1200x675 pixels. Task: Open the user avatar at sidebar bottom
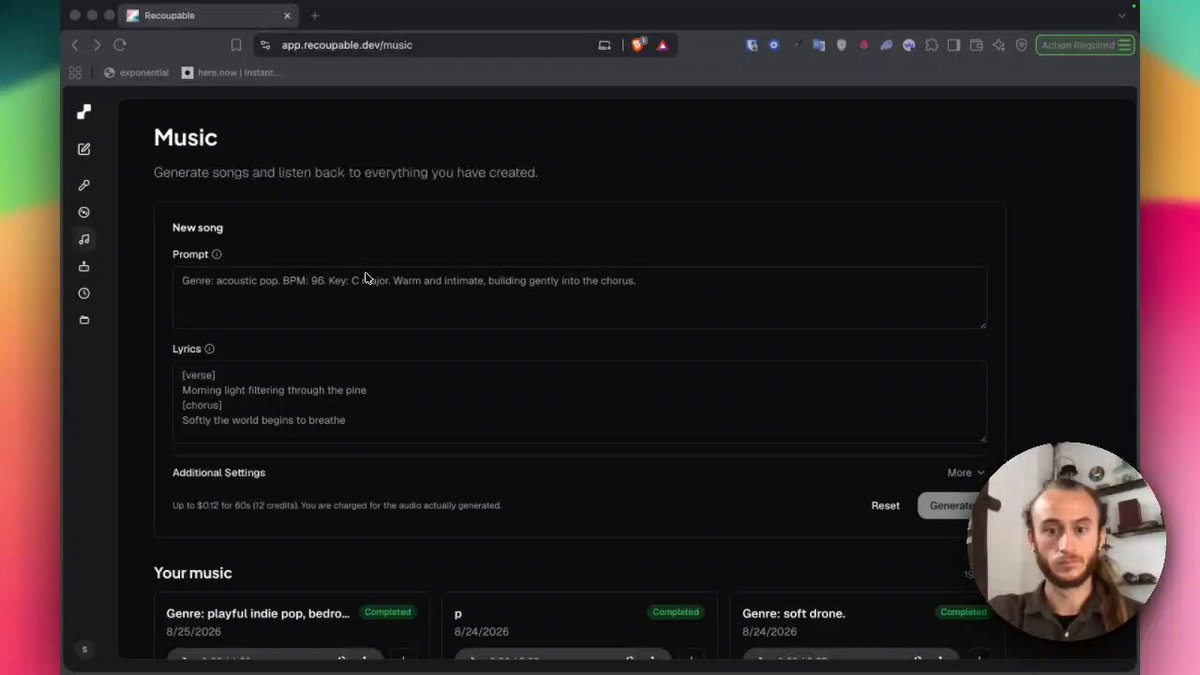[84, 649]
